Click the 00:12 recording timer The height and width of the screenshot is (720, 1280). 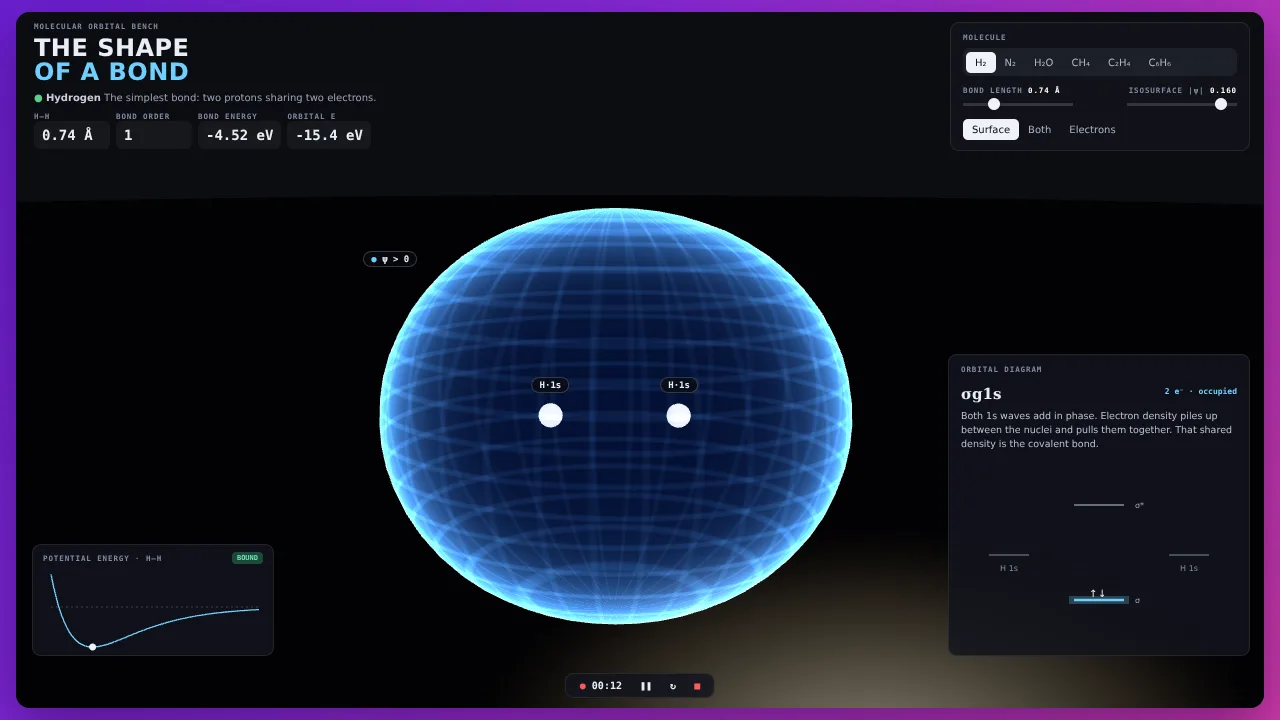click(607, 686)
